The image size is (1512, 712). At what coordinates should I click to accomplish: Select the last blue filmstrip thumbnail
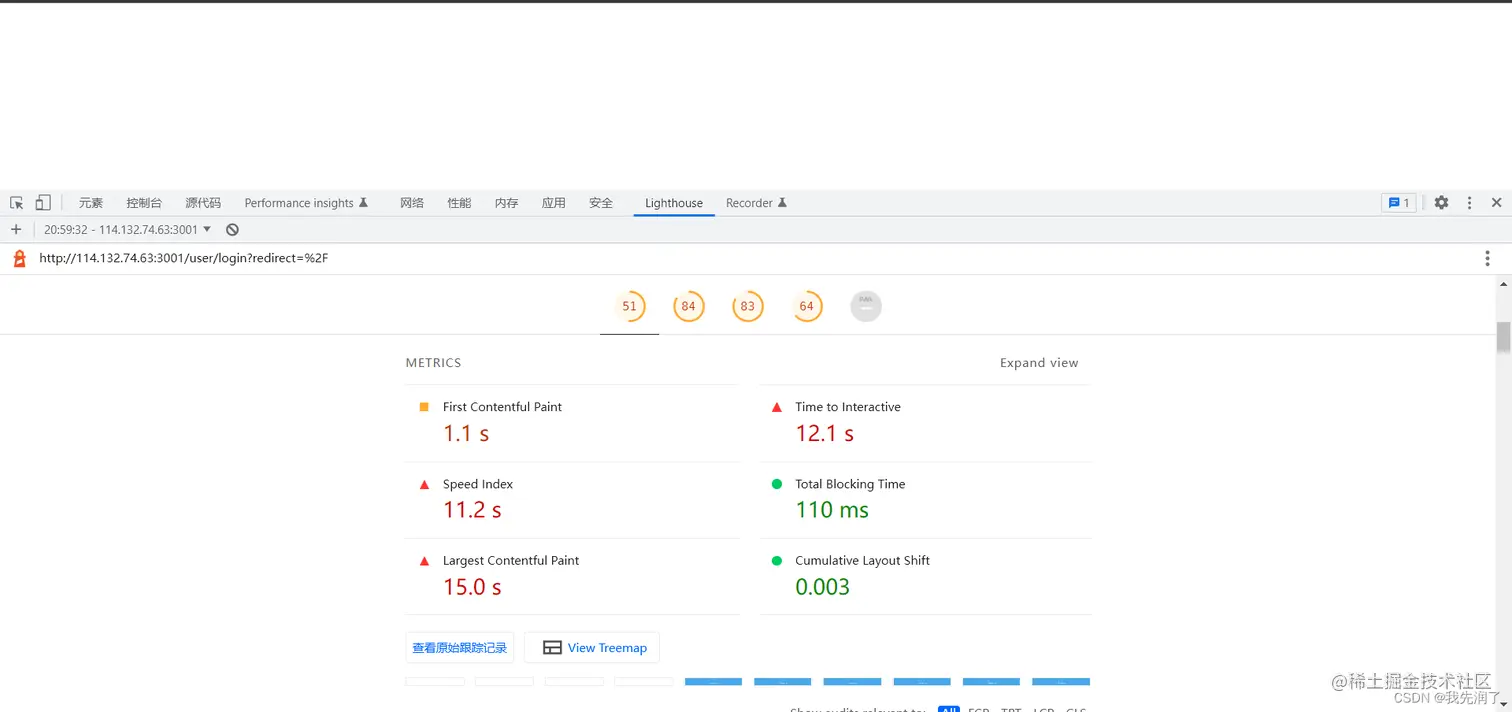1061,682
